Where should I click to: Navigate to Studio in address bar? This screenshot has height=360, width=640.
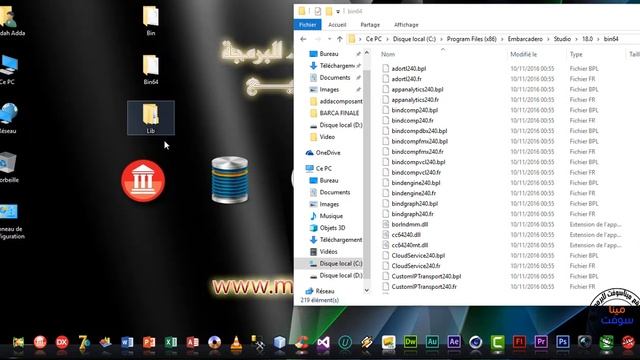point(562,39)
